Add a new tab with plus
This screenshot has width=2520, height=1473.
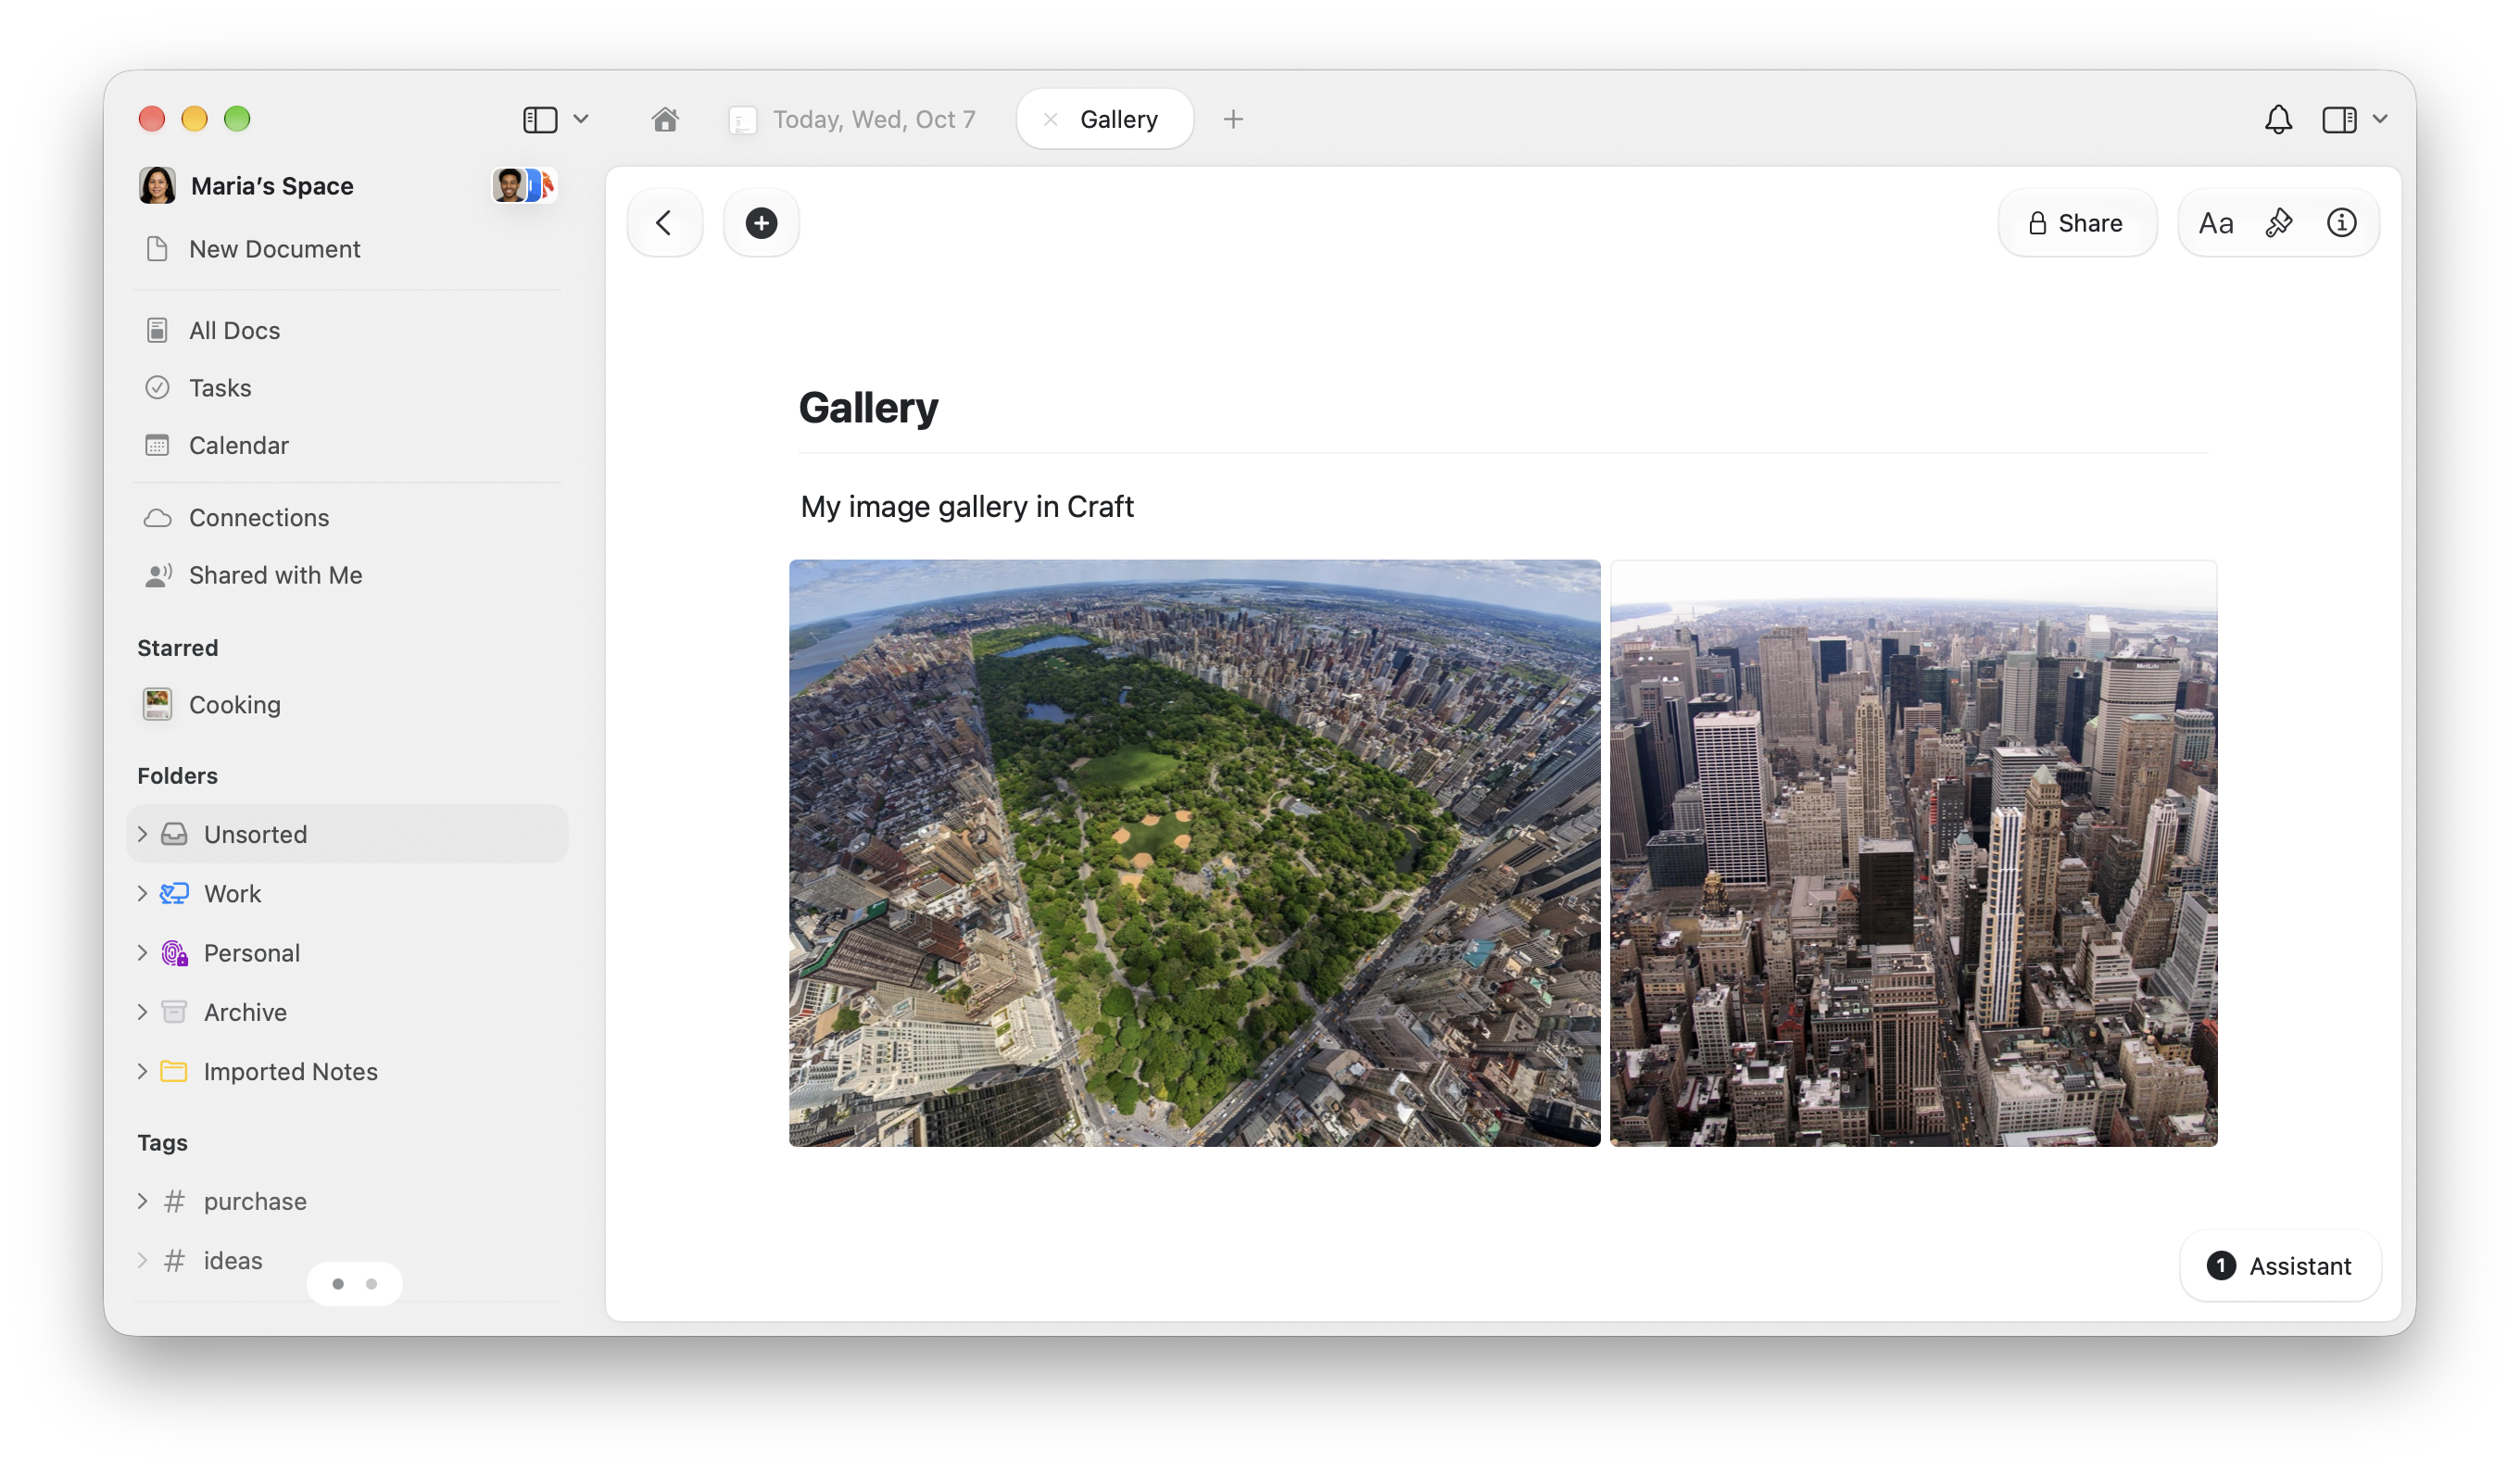pyautogui.click(x=1233, y=120)
